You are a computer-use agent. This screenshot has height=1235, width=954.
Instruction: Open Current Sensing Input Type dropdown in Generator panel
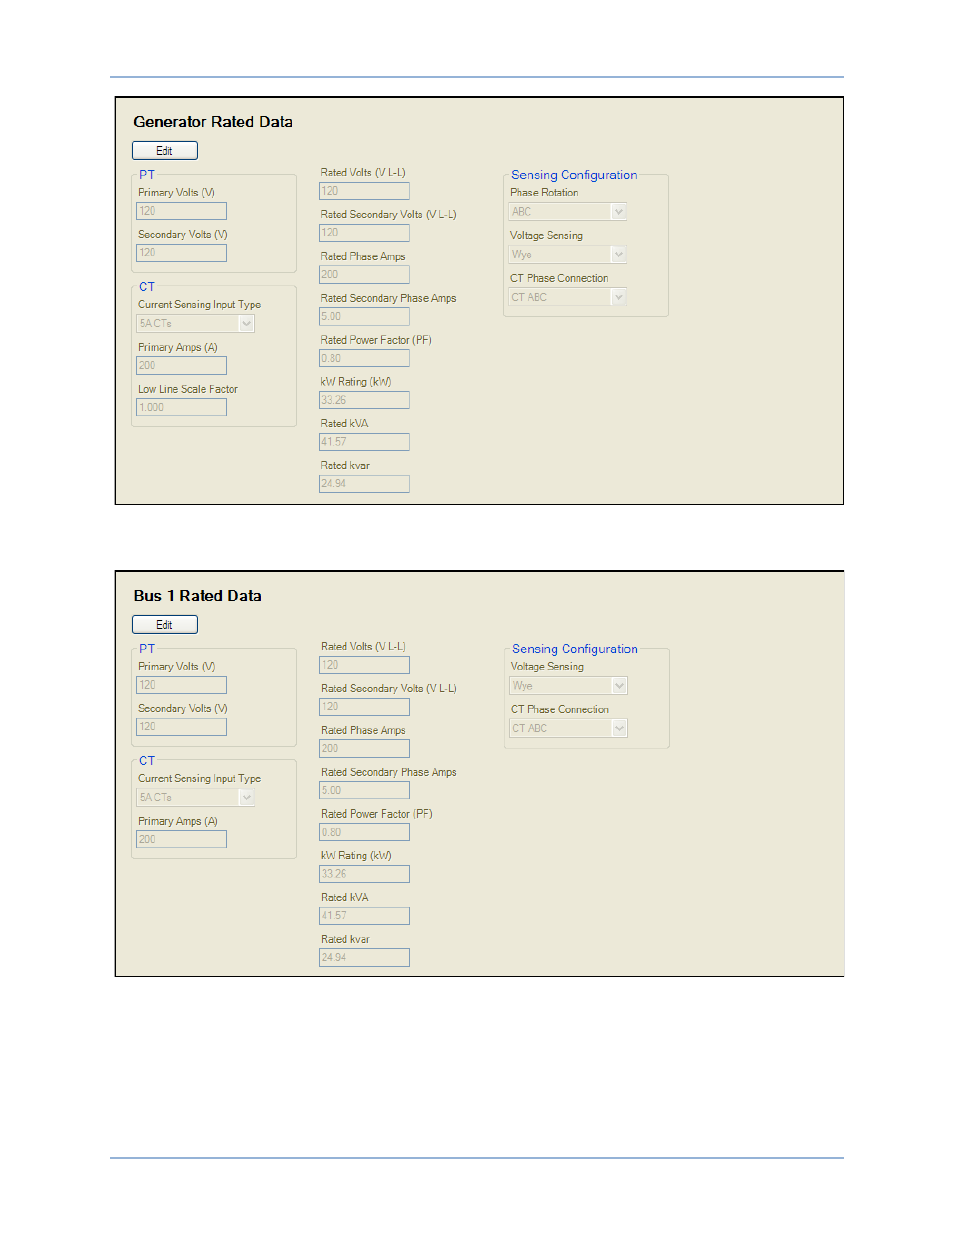(196, 324)
